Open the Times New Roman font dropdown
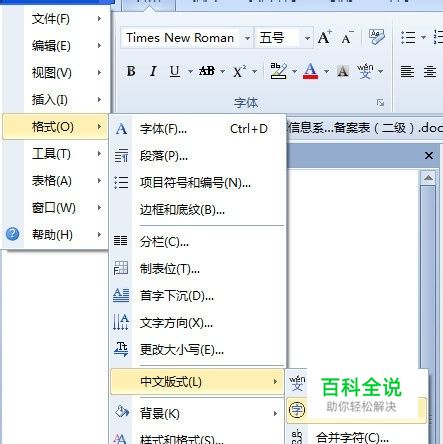443x444 pixels. tap(247, 38)
